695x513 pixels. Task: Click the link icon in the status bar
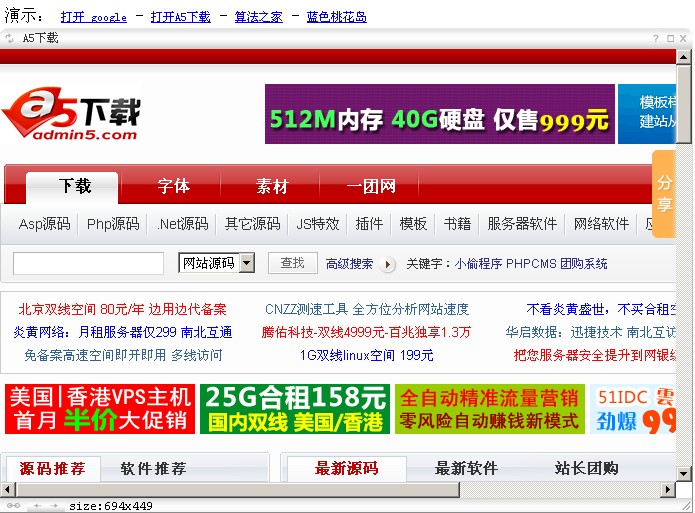(13, 505)
